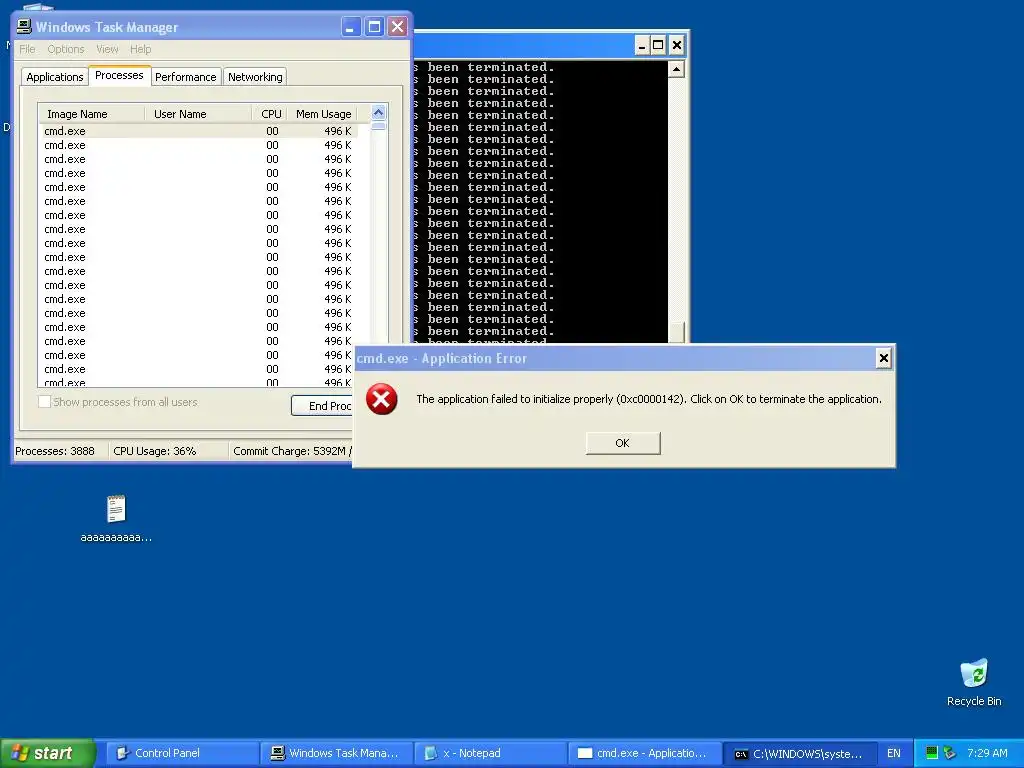
Task: Open the File menu in Task Manager
Action: (27, 49)
